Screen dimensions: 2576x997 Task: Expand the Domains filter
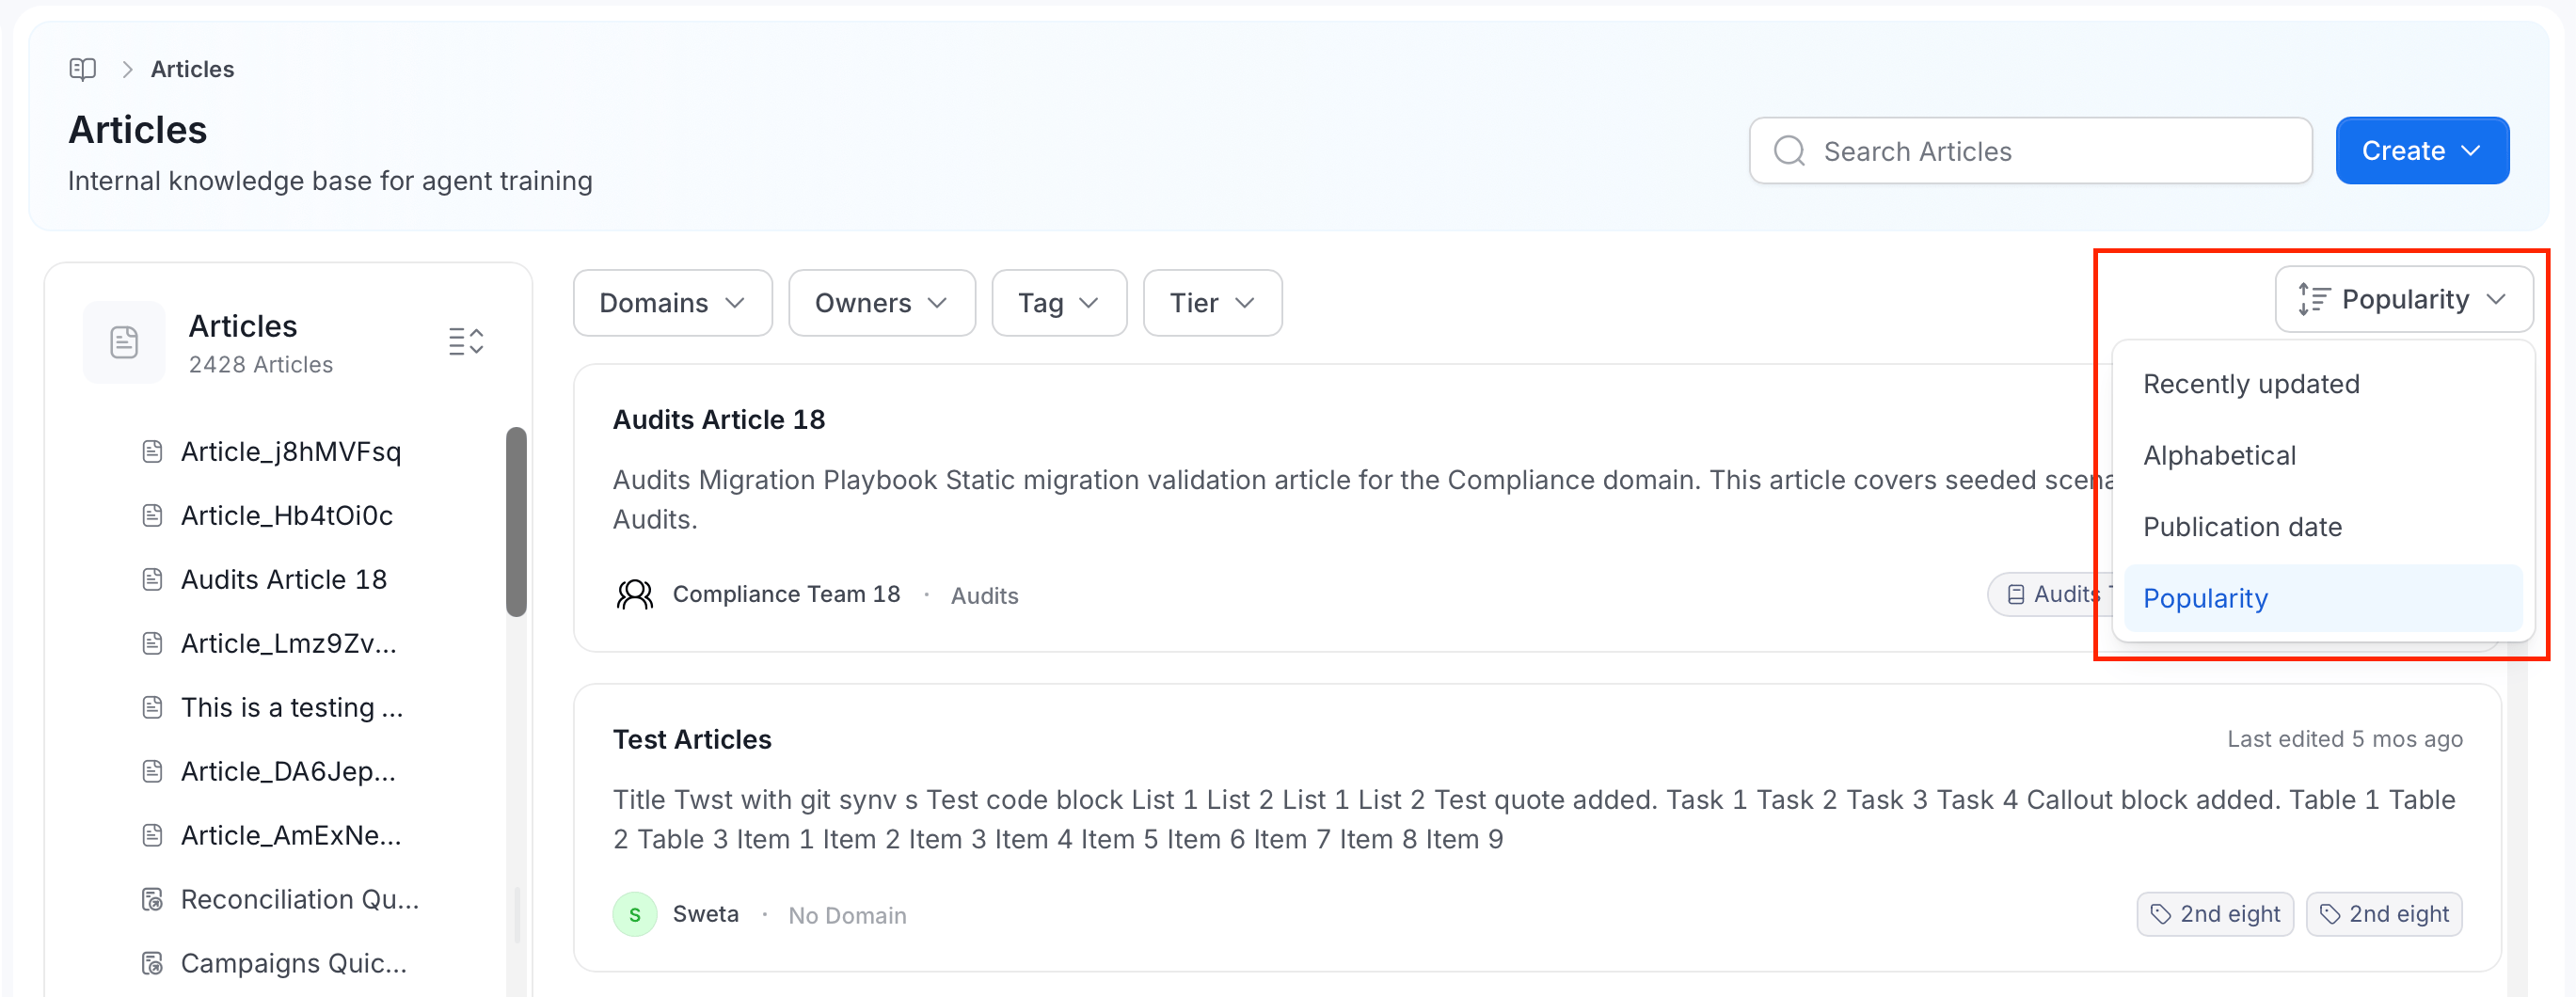672,303
